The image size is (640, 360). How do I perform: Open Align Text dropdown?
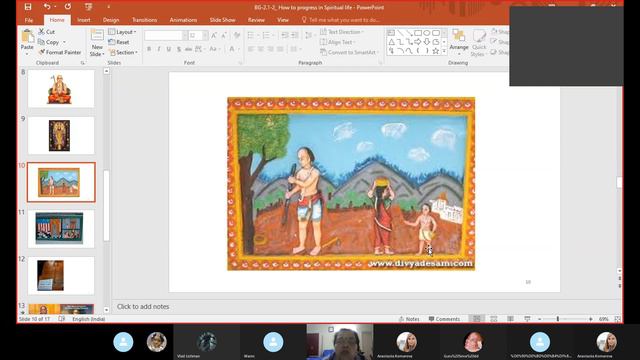pos(338,42)
